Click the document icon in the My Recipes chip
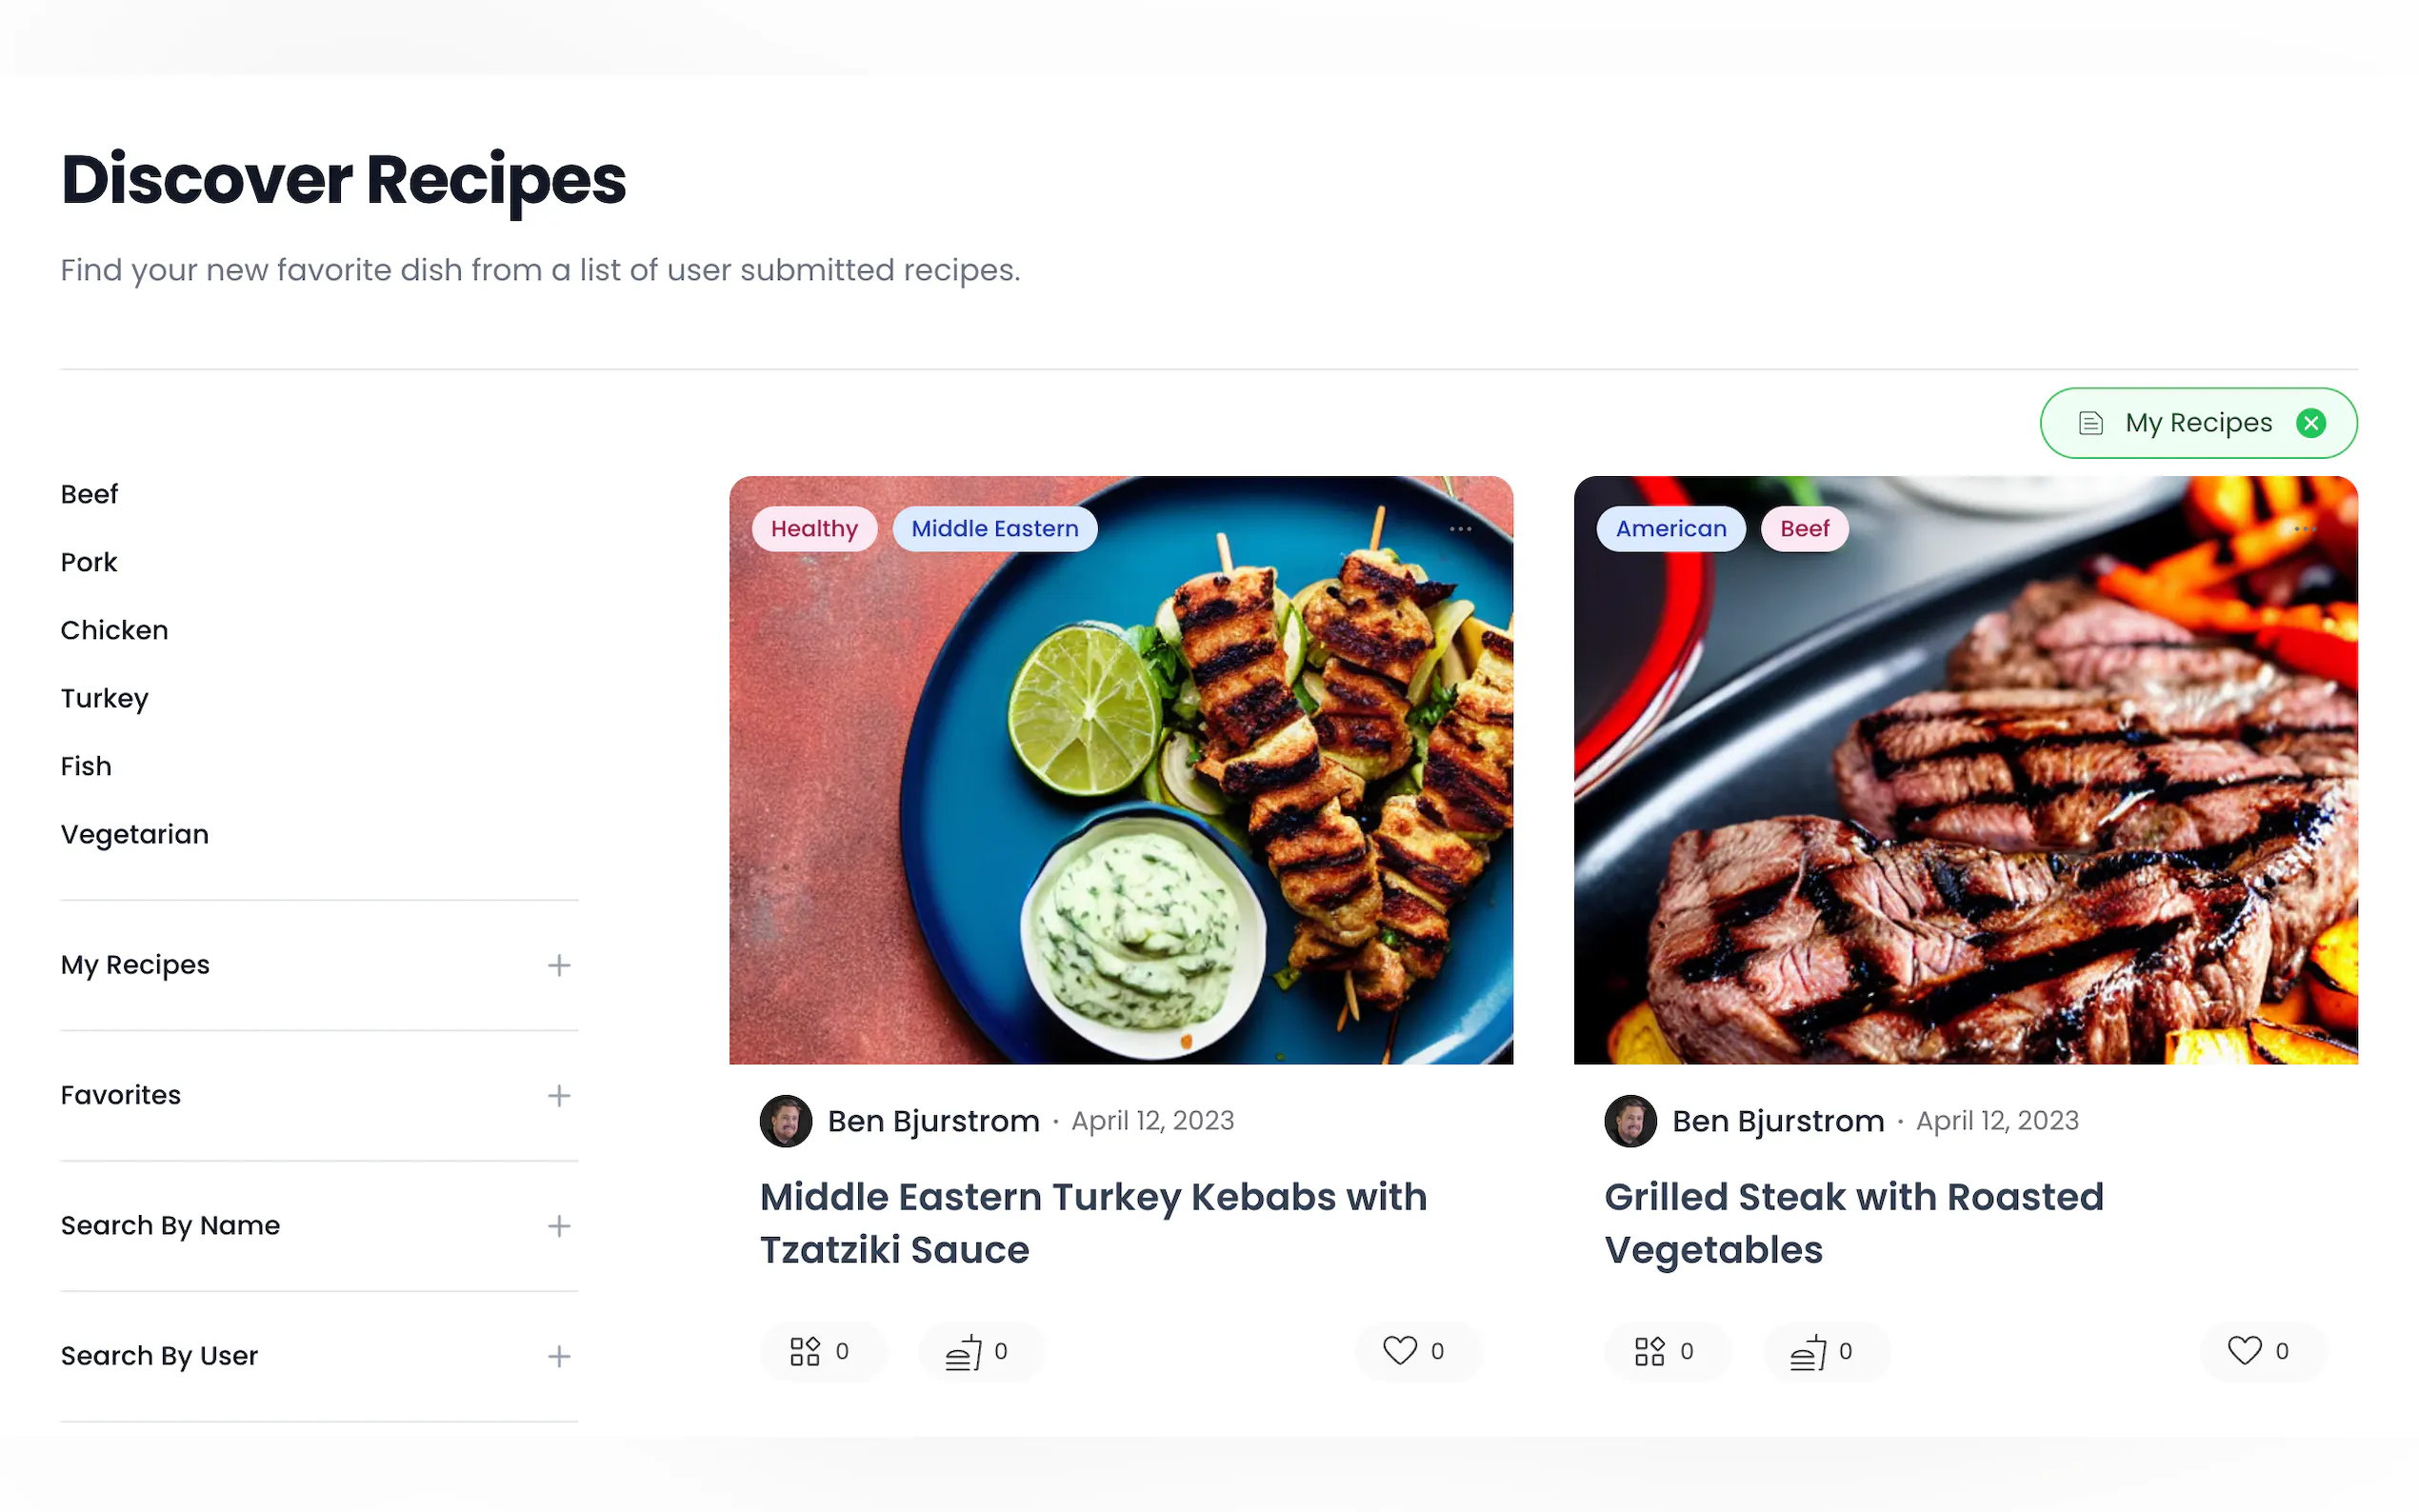Viewport: 2419px width, 1512px height. [x=2091, y=422]
